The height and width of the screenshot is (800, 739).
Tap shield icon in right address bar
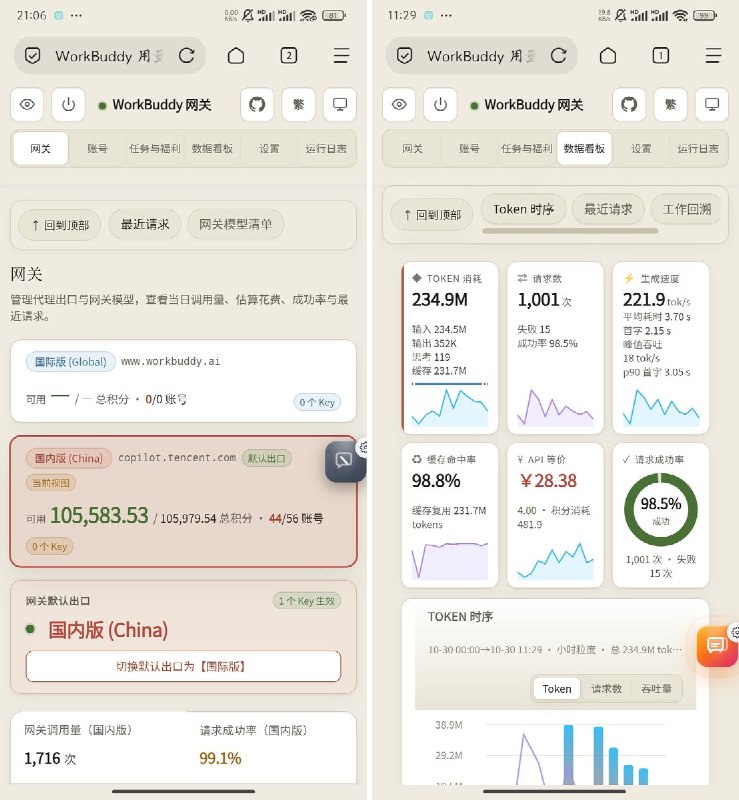[x=405, y=55]
